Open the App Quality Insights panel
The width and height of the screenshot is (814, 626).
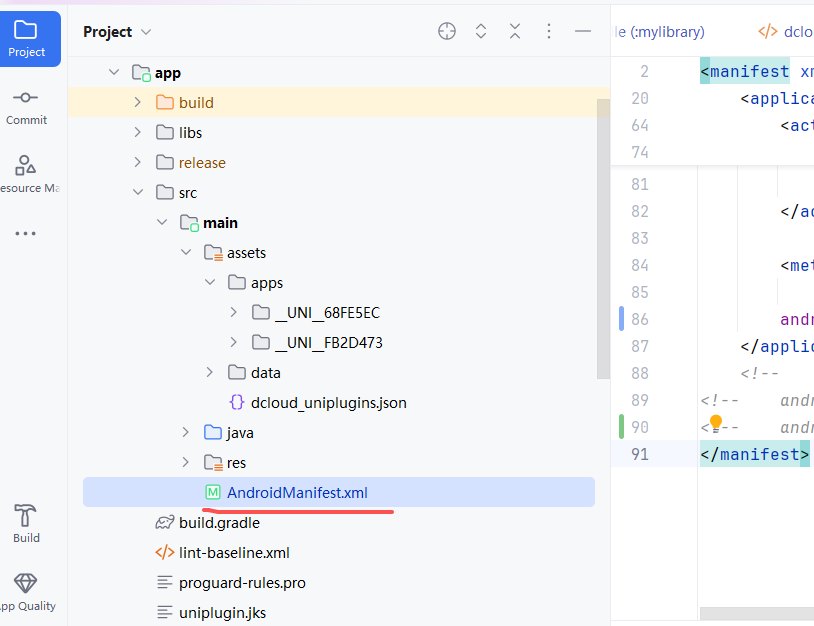click(x=26, y=592)
